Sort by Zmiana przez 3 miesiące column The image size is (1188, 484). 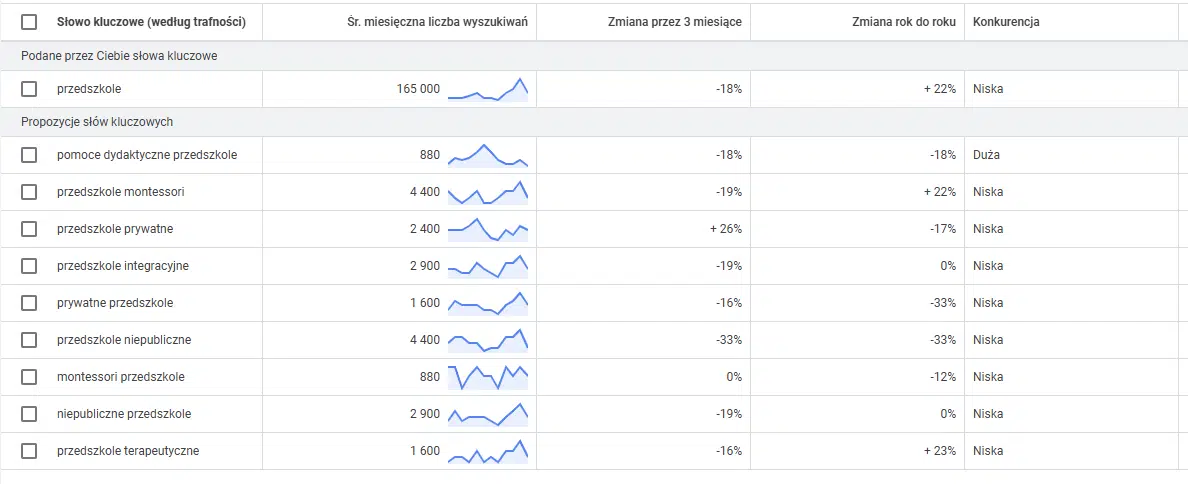pyautogui.click(x=675, y=22)
